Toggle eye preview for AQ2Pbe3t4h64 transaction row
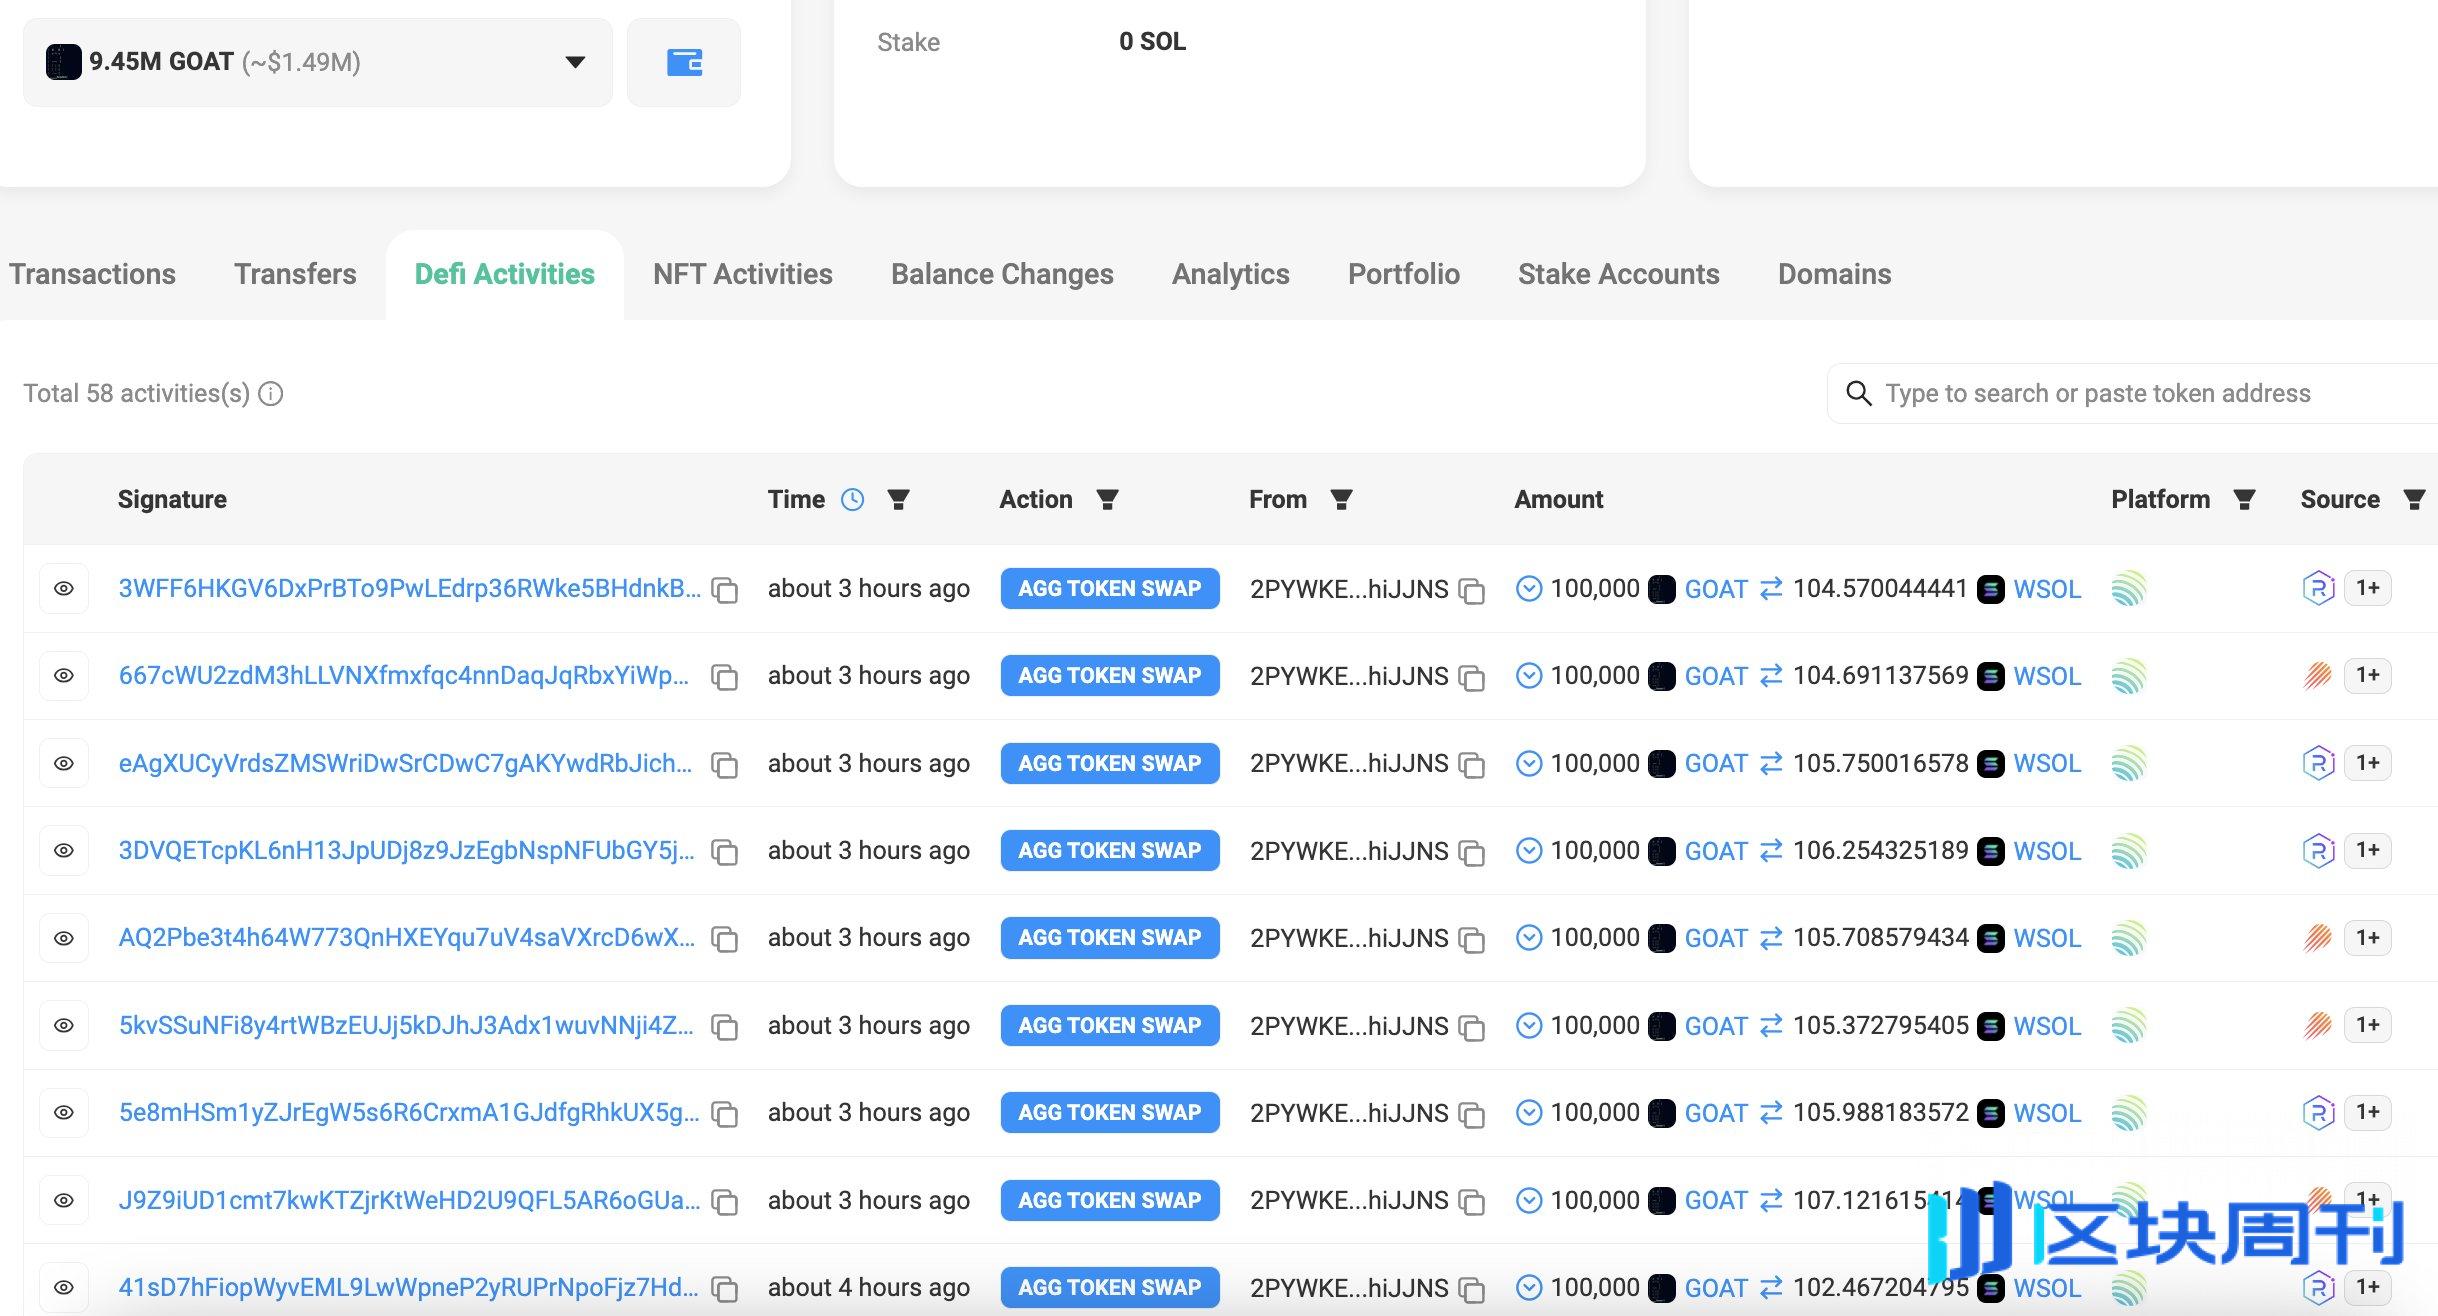2438x1316 pixels. point(64,938)
